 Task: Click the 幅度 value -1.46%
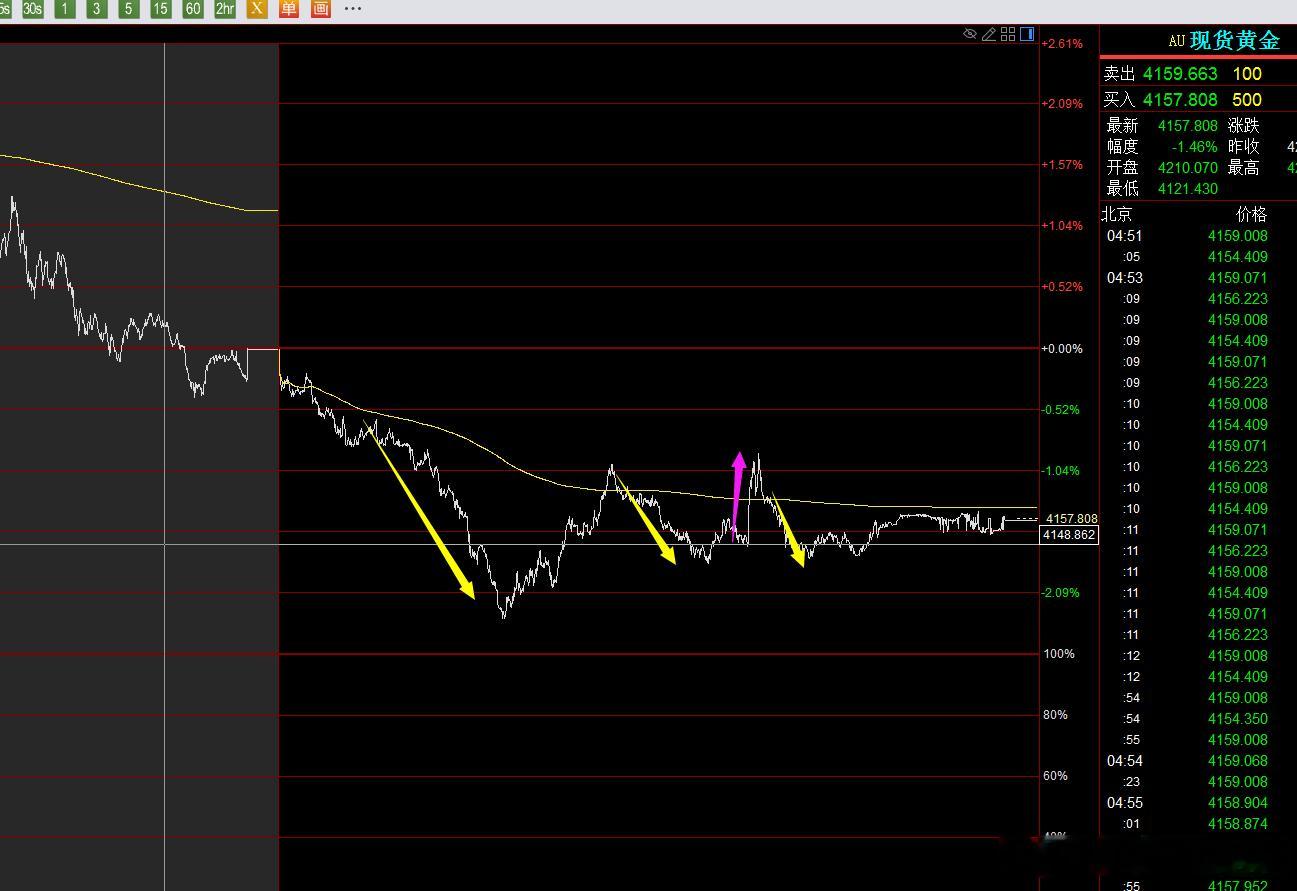[x=1195, y=146]
